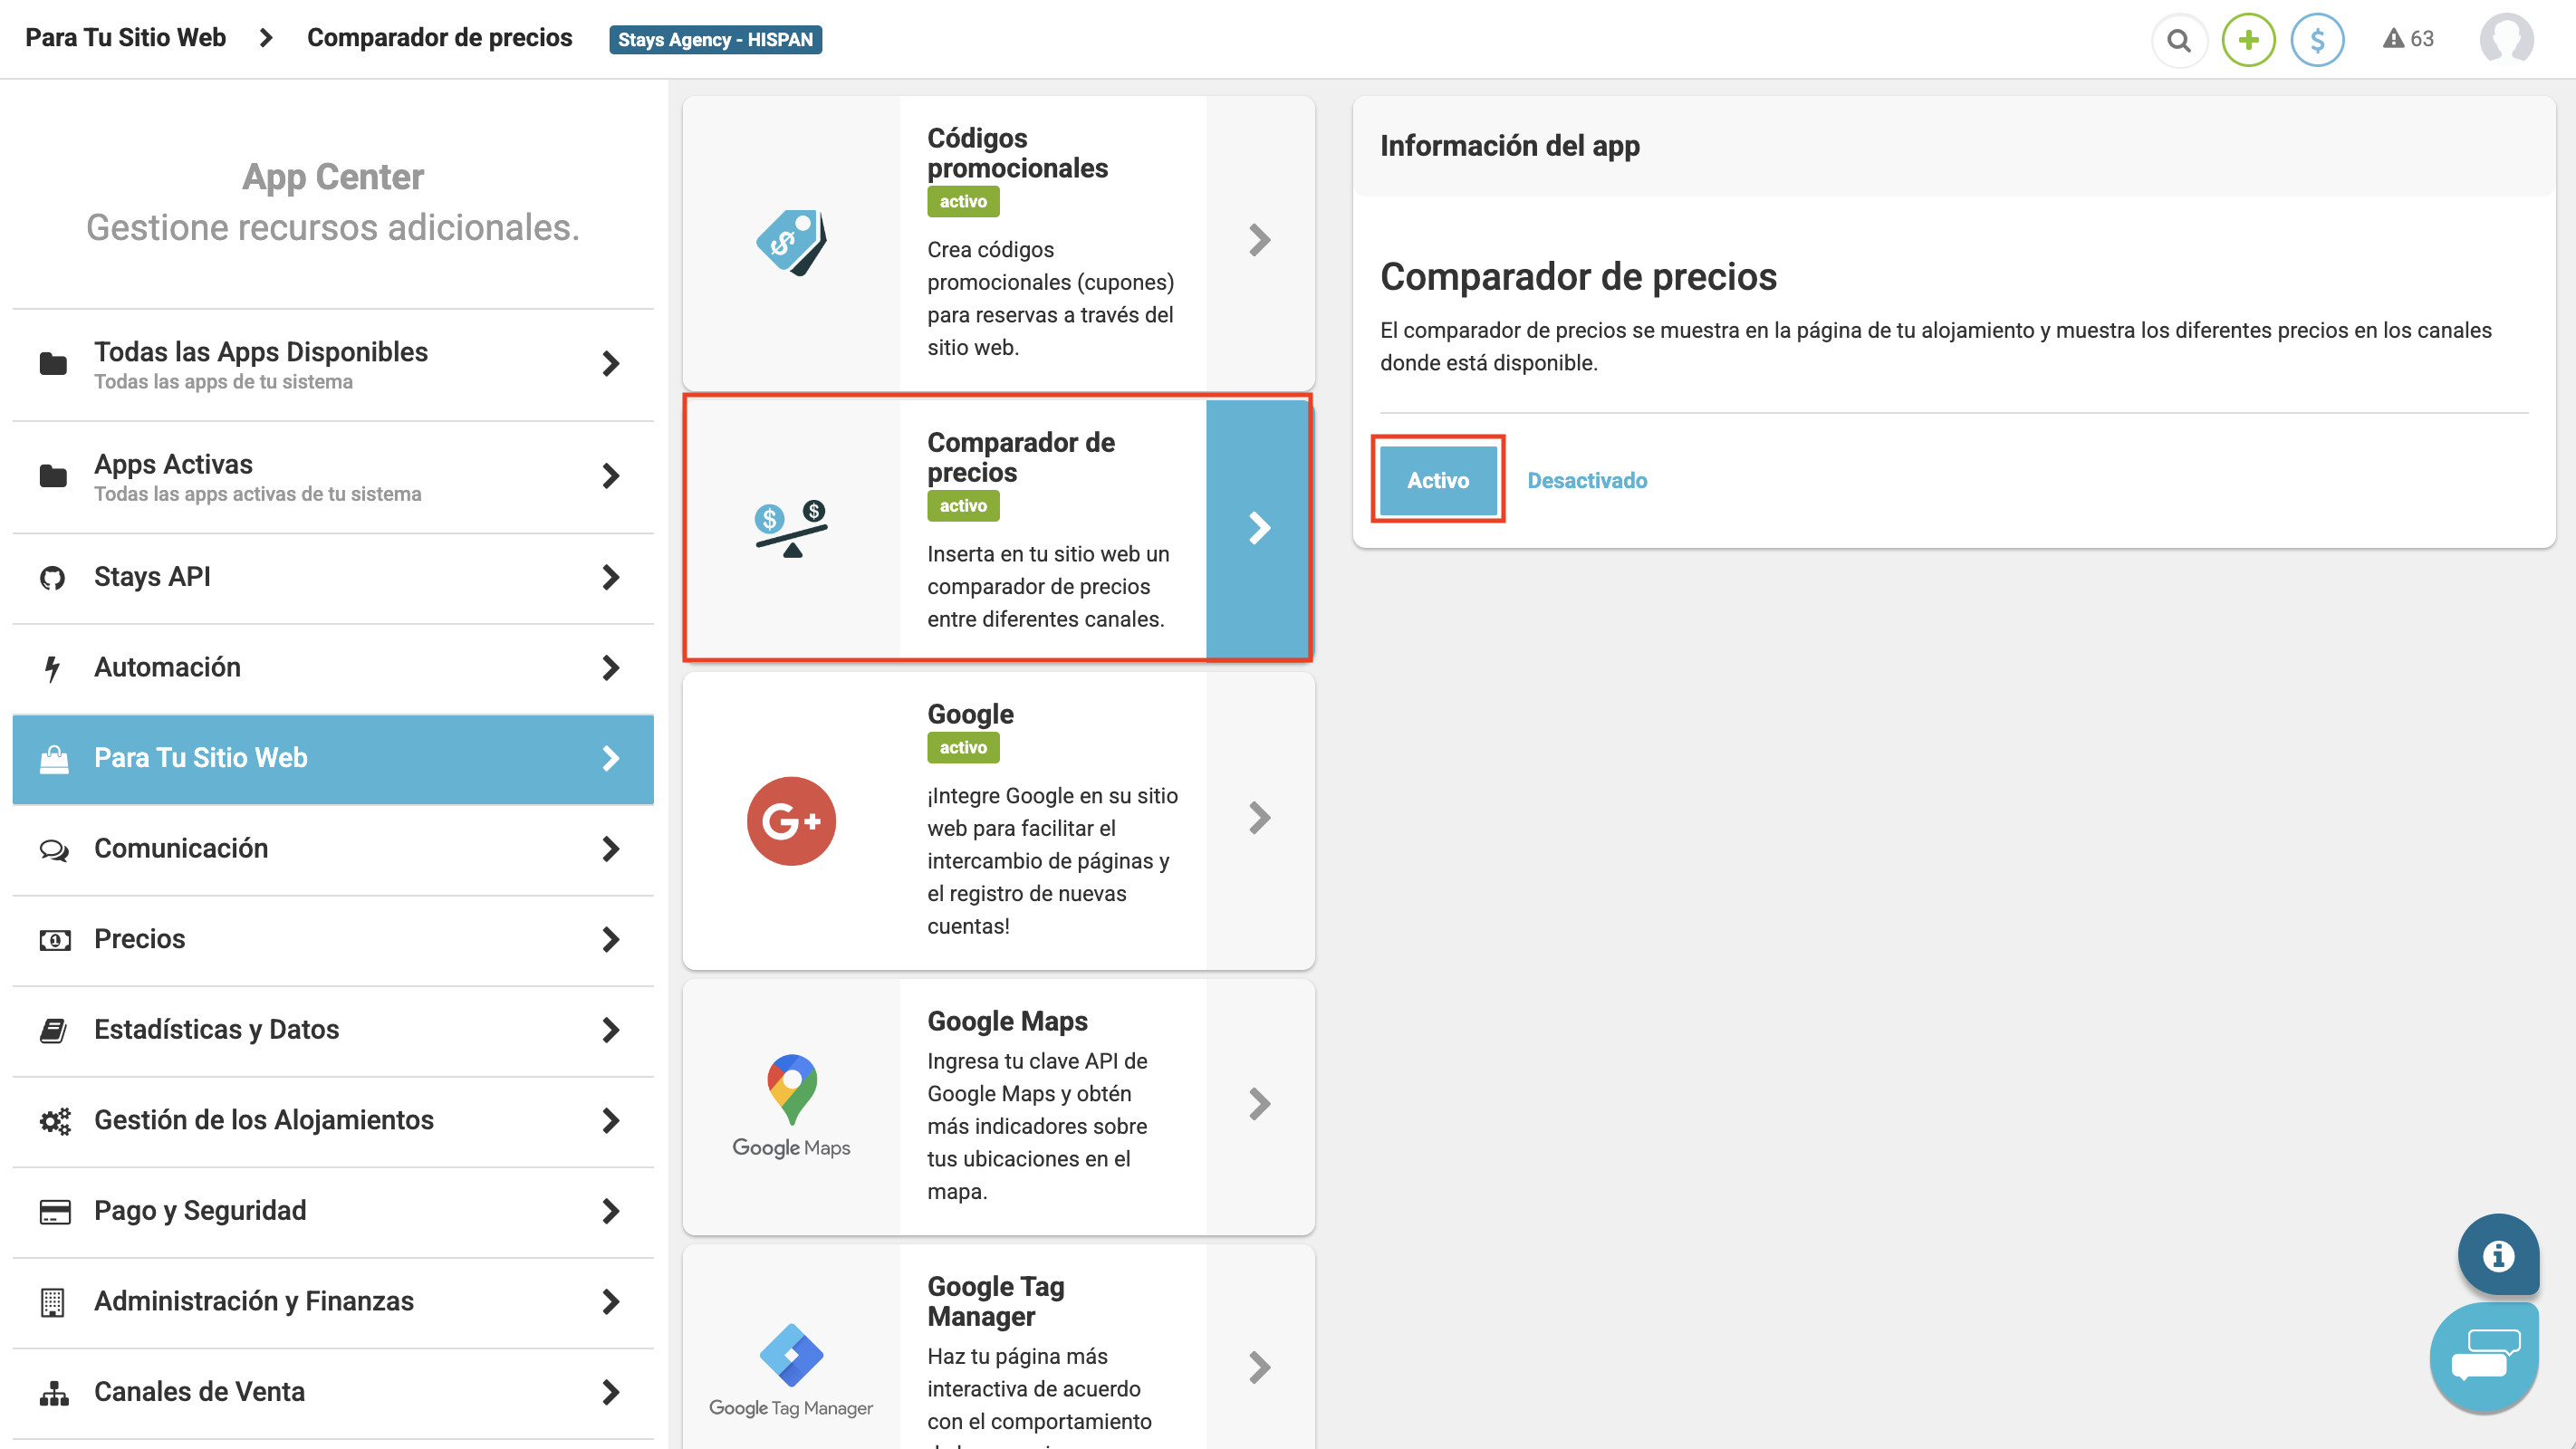Select Pago y Seguridad category
Image resolution: width=2576 pixels, height=1449 pixels.
click(333, 1211)
